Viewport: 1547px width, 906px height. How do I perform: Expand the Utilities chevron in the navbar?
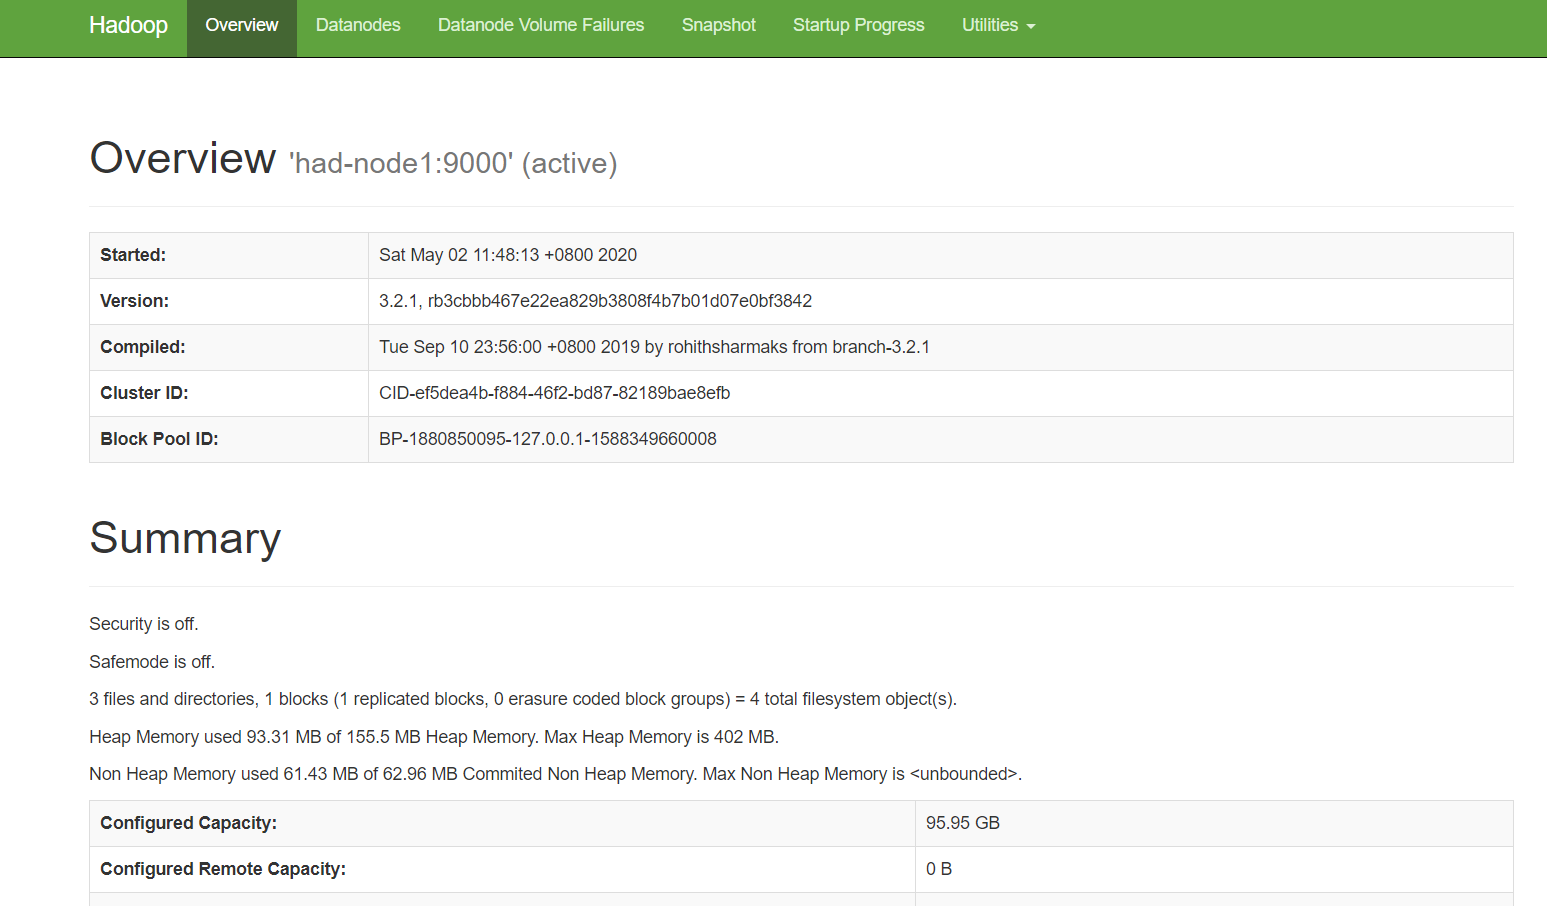[x=1033, y=27]
